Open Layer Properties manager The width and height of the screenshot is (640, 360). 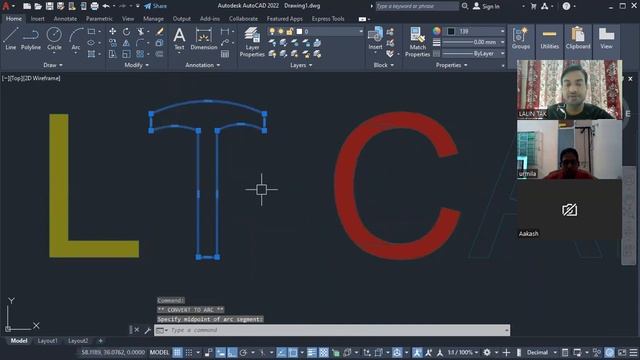click(252, 42)
